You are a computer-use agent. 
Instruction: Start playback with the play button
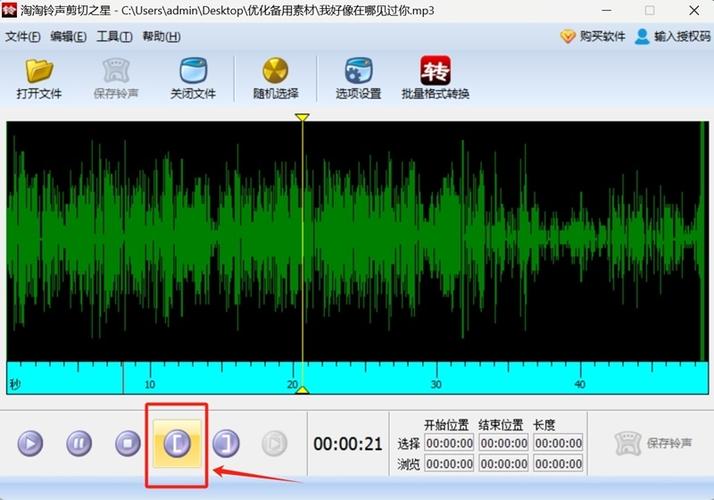[31, 443]
